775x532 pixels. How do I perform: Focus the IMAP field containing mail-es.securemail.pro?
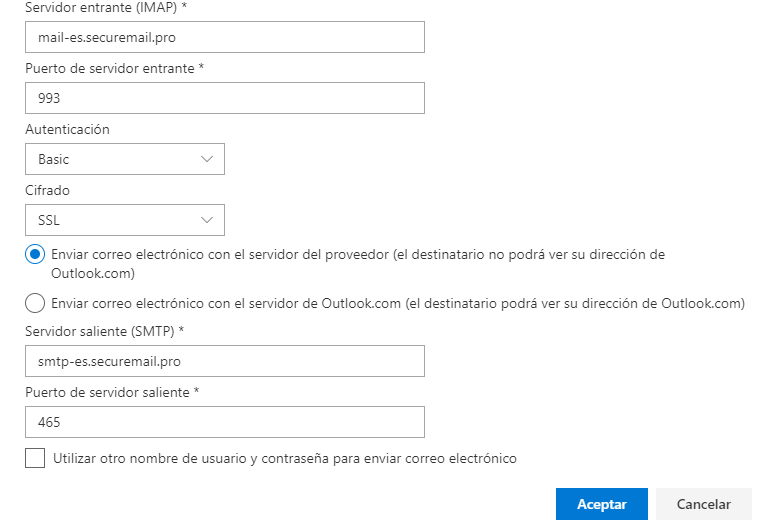coord(225,37)
